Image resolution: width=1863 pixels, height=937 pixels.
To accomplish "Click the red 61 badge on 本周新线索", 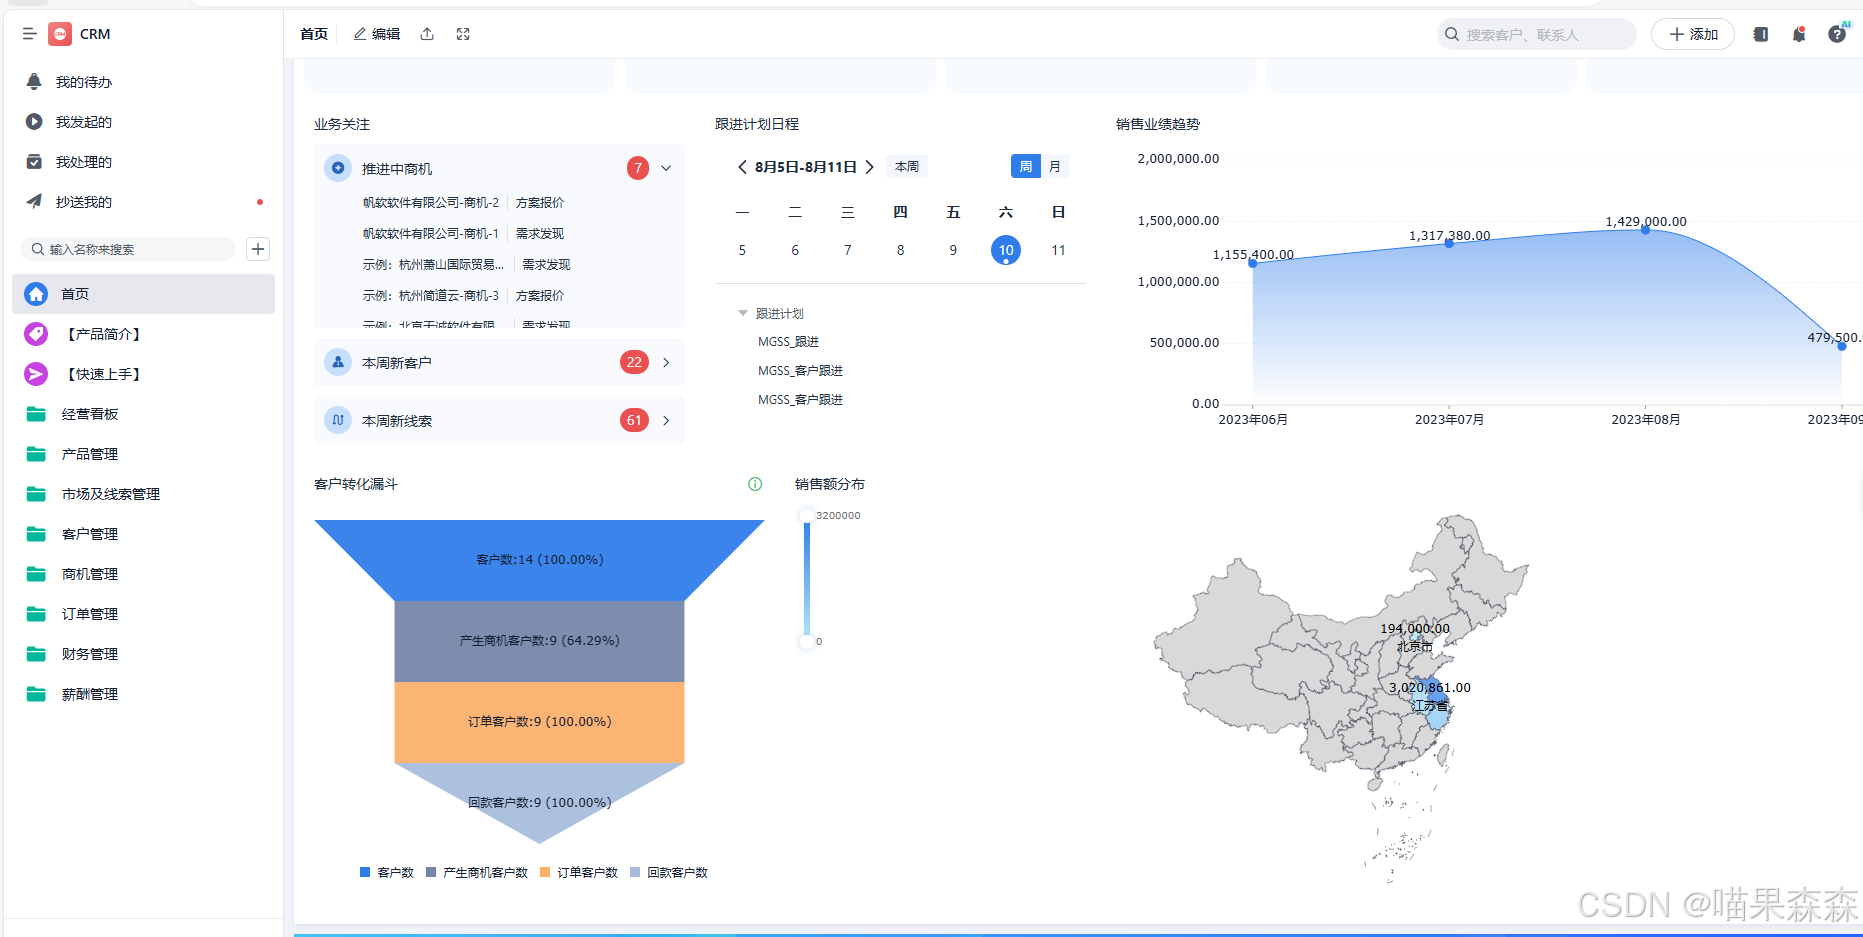I will click(x=634, y=420).
